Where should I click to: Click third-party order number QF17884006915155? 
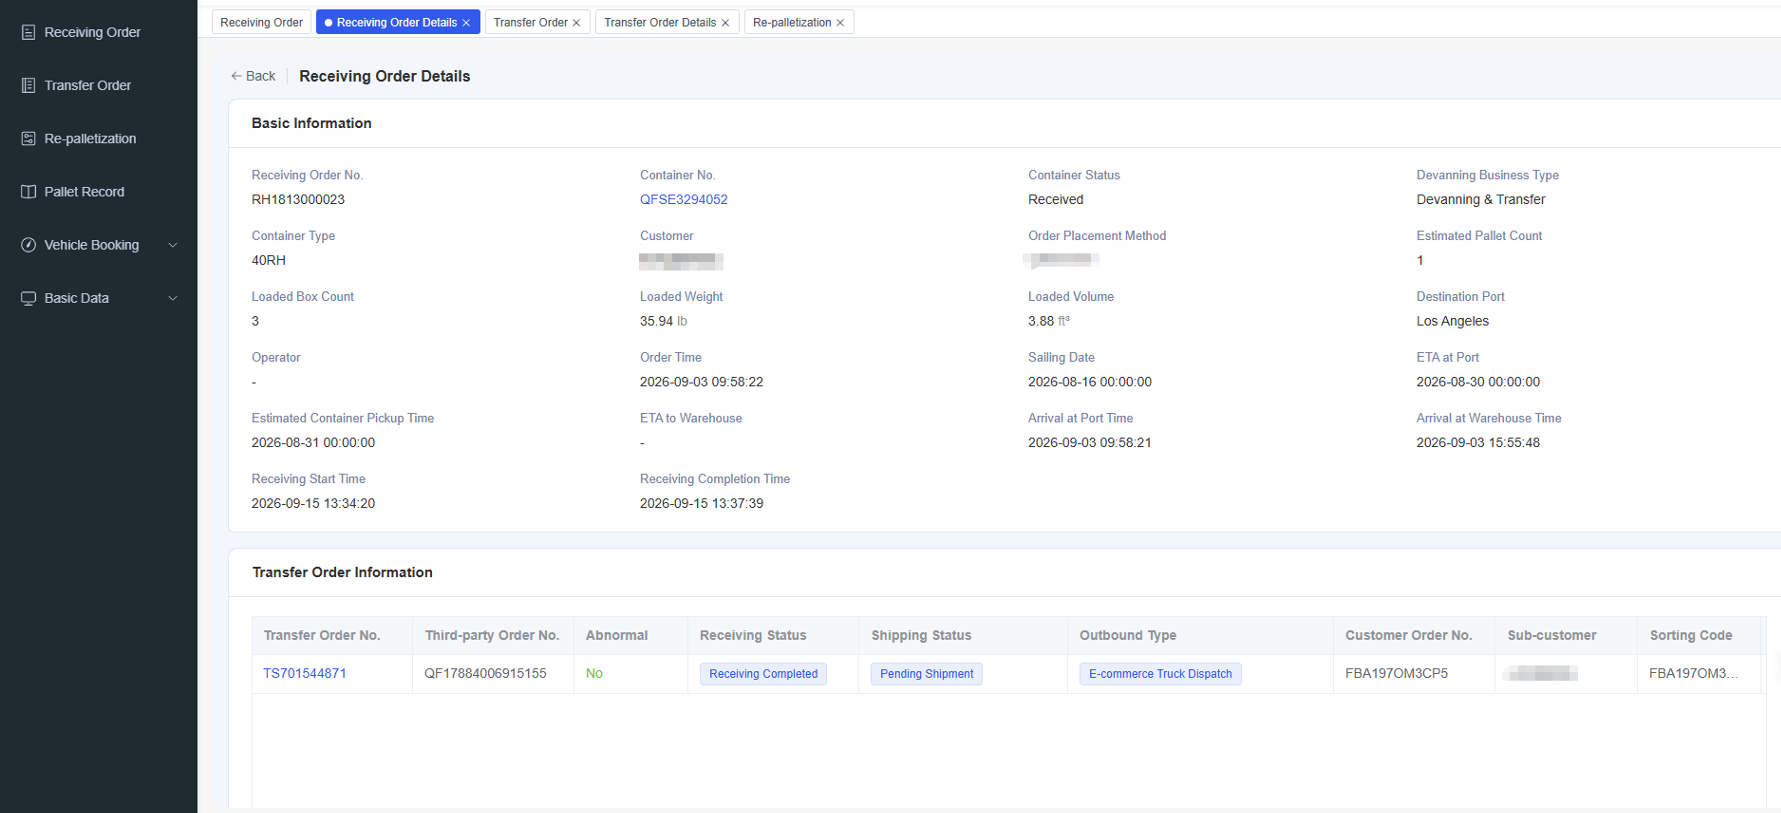tap(485, 673)
